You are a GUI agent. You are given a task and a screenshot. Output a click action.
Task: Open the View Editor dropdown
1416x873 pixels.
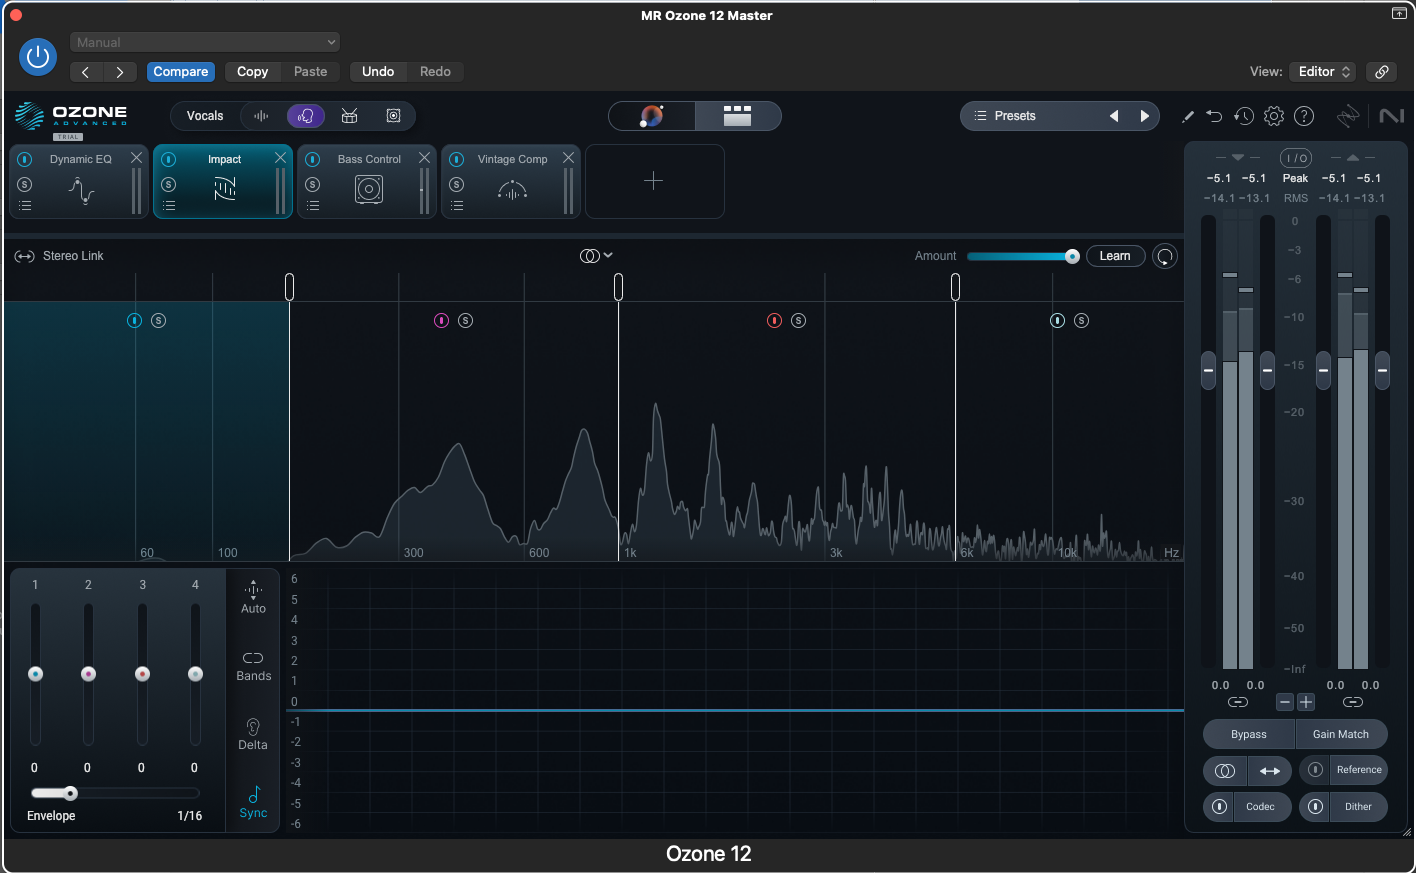click(1322, 71)
